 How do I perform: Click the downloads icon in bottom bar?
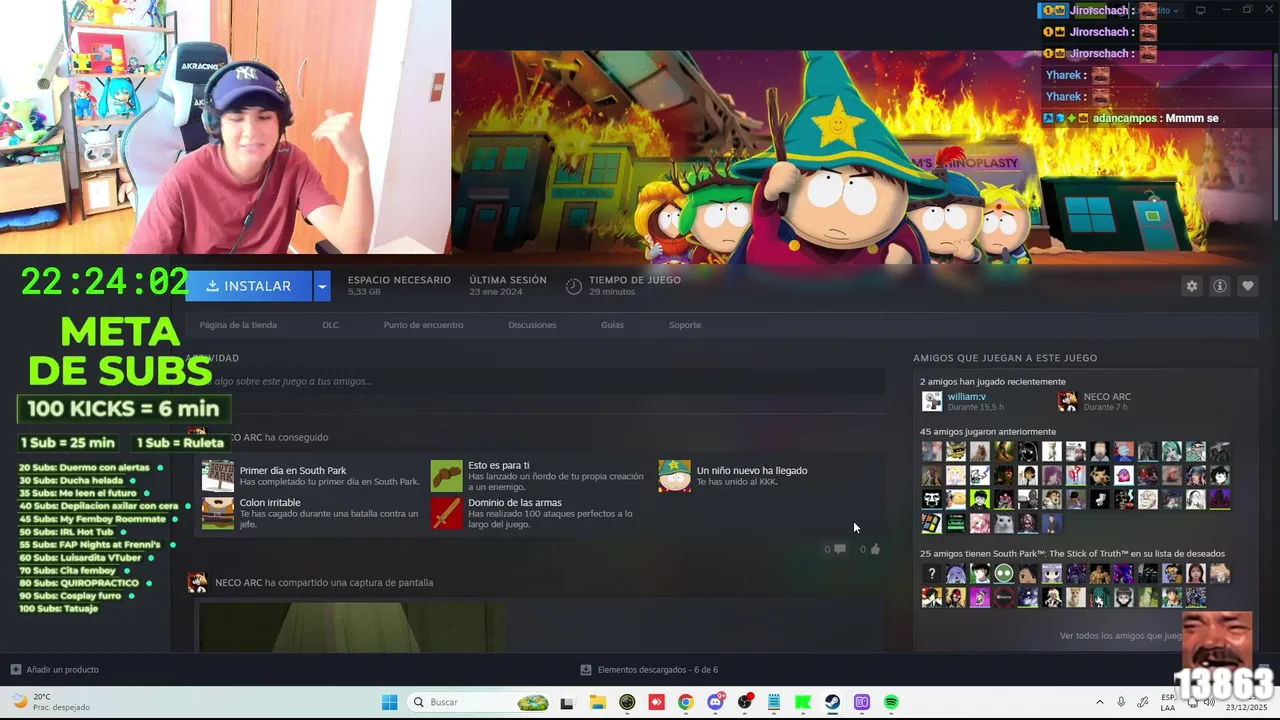click(586, 670)
